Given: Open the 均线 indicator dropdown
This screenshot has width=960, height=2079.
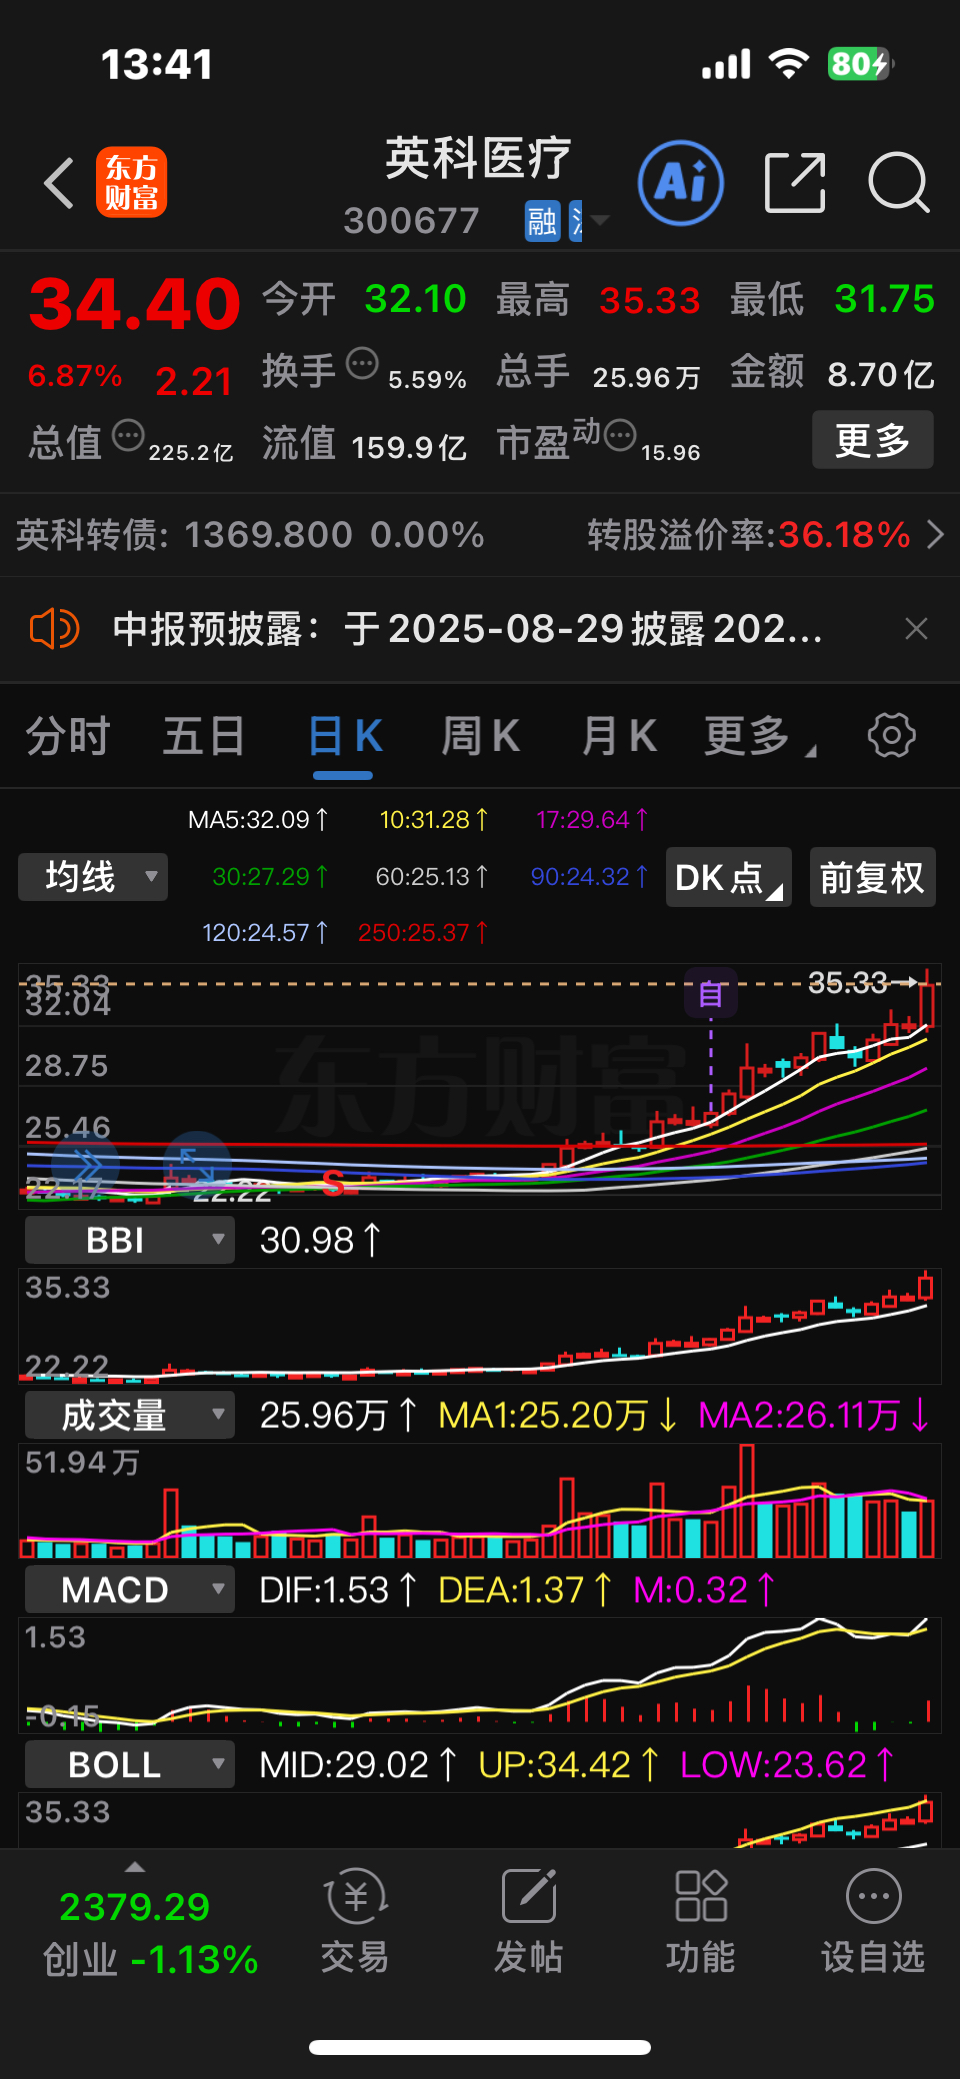Looking at the screenshot, I should [x=93, y=877].
